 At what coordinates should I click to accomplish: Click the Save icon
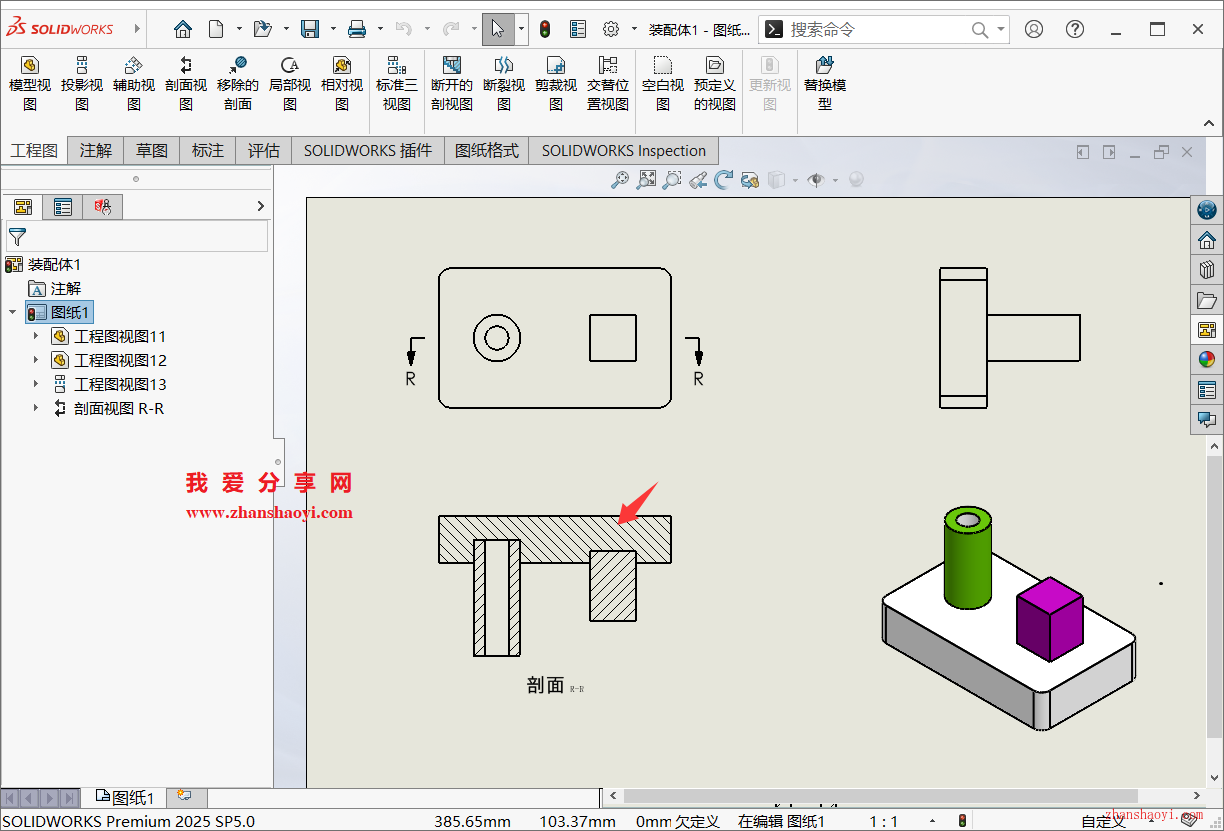[310, 29]
